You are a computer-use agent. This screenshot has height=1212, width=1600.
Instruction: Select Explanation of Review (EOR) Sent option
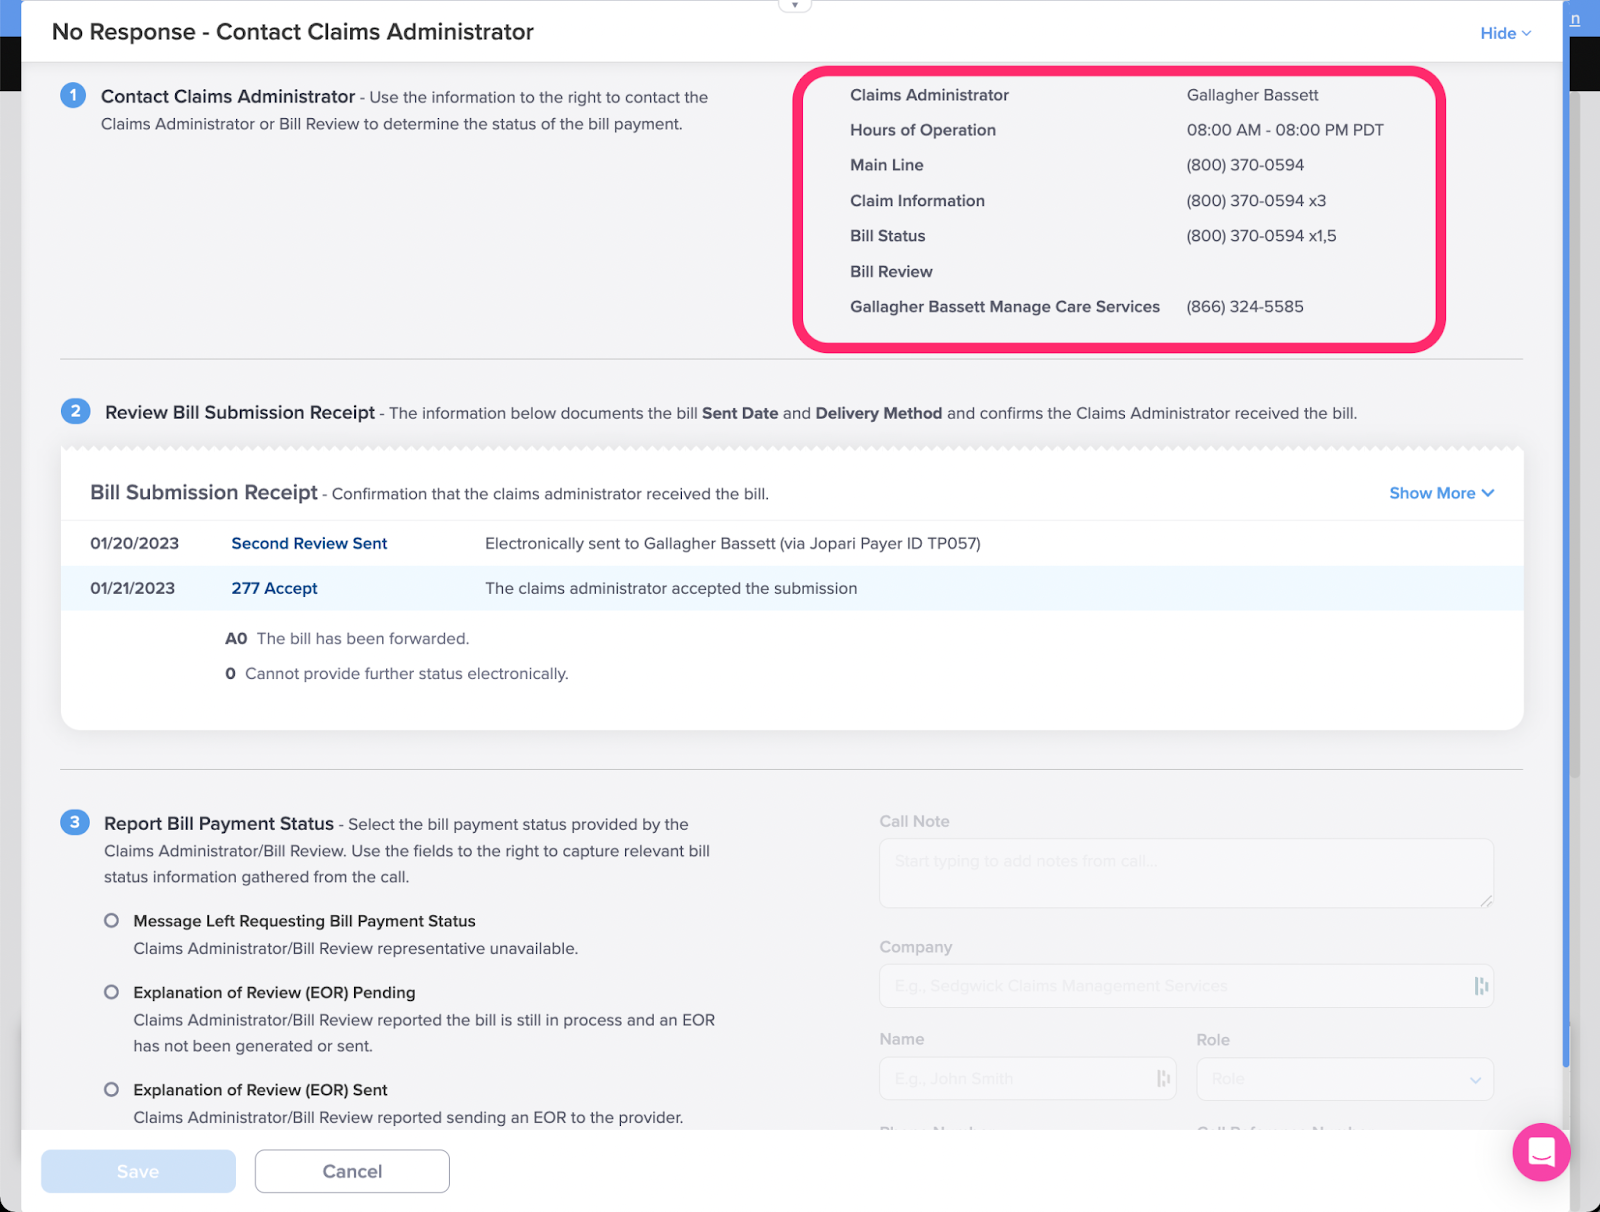coord(112,1089)
